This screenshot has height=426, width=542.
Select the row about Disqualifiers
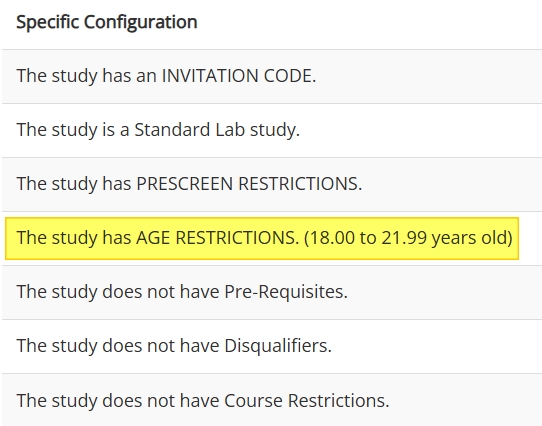click(x=272, y=346)
